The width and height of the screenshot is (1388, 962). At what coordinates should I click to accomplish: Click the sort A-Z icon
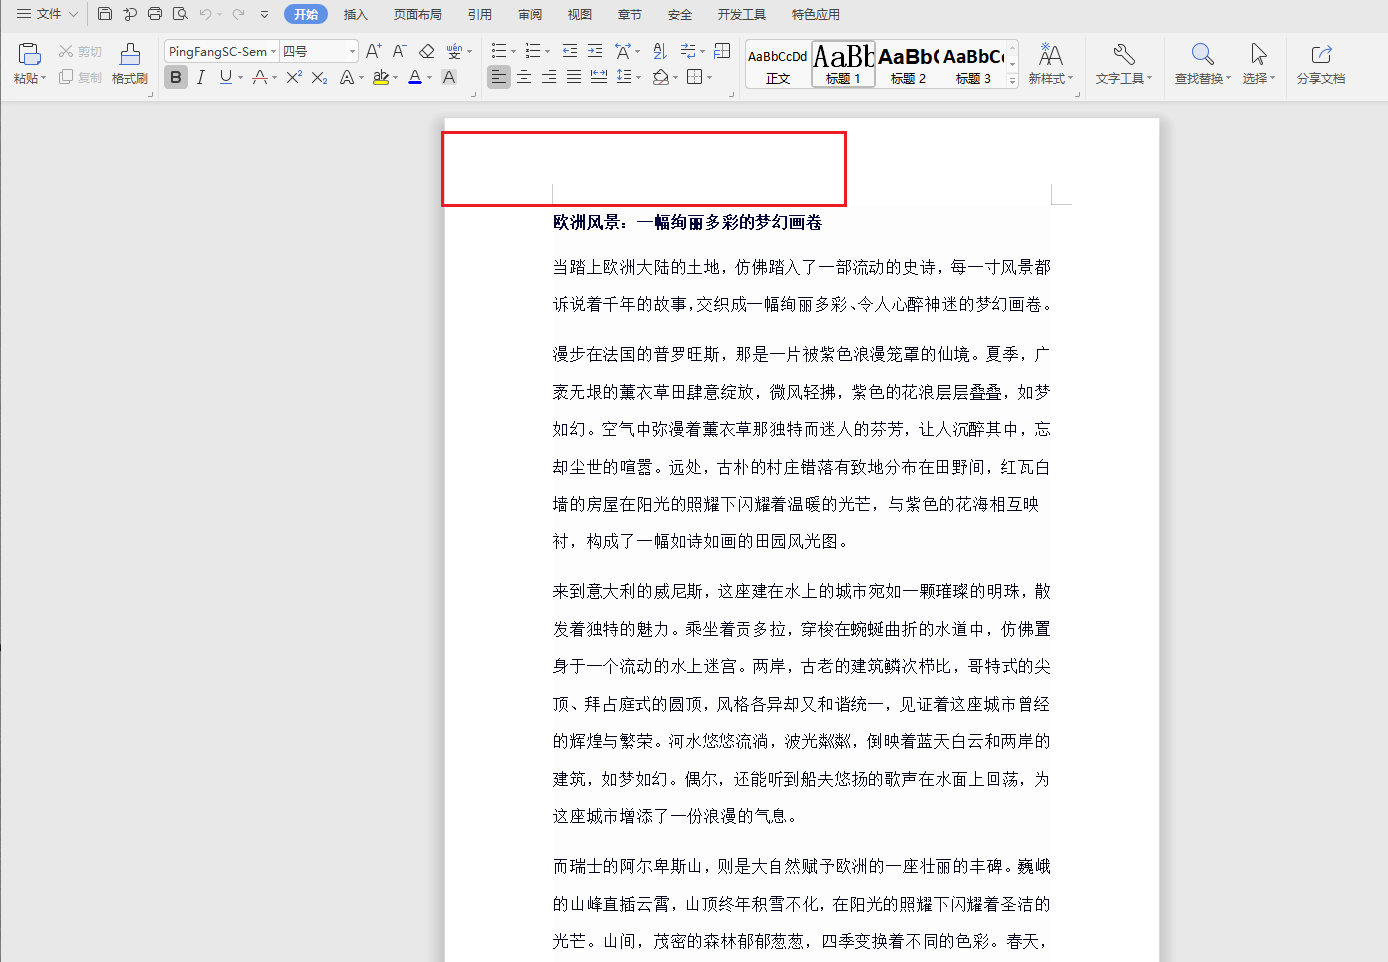point(660,51)
